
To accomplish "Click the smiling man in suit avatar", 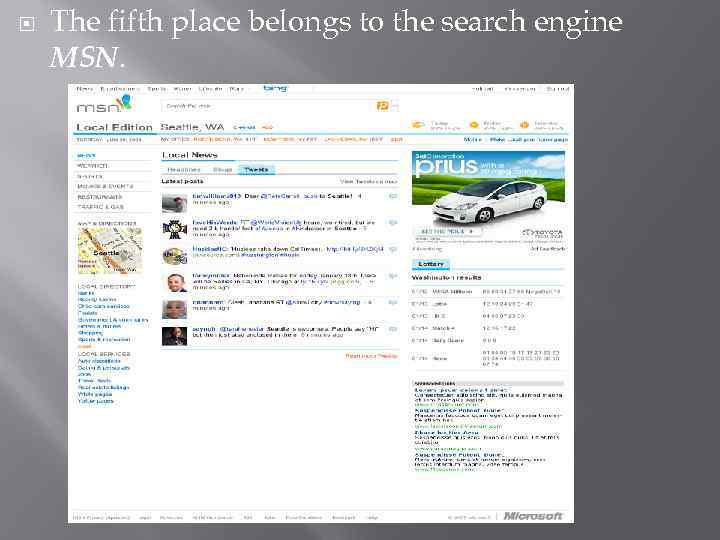I will (174, 282).
